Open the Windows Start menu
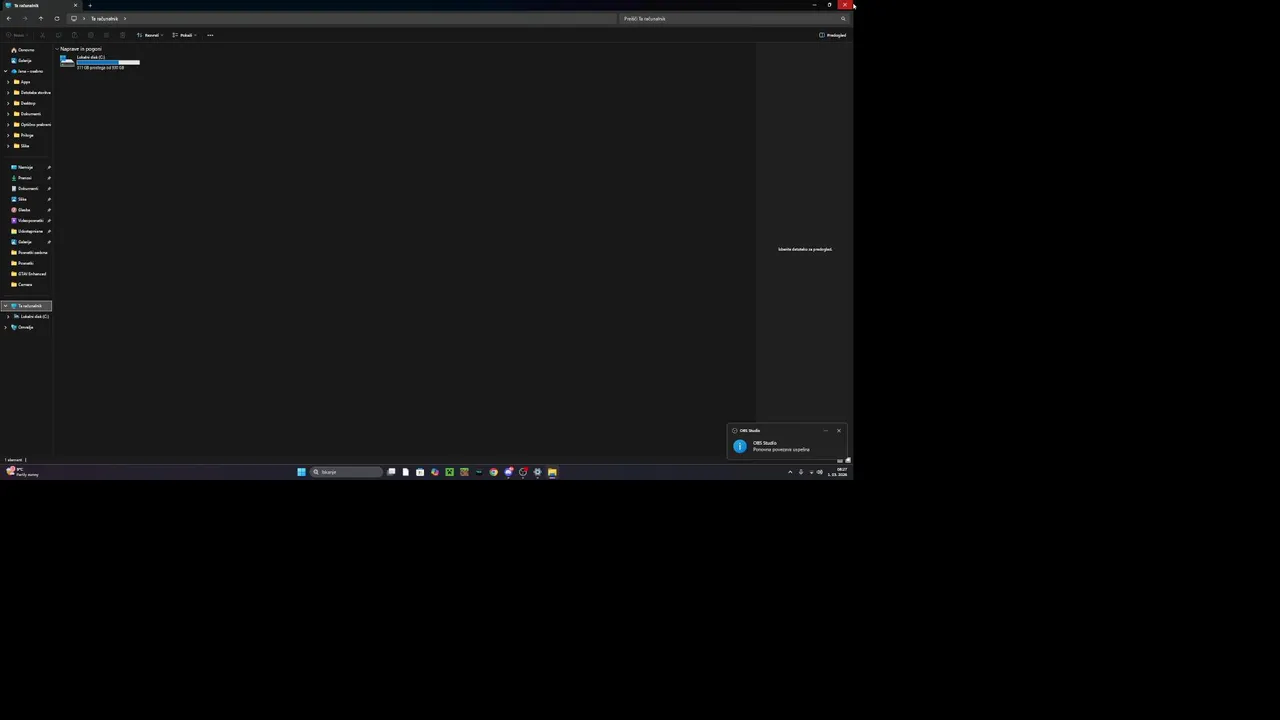This screenshot has height=720, width=1280. [301, 472]
